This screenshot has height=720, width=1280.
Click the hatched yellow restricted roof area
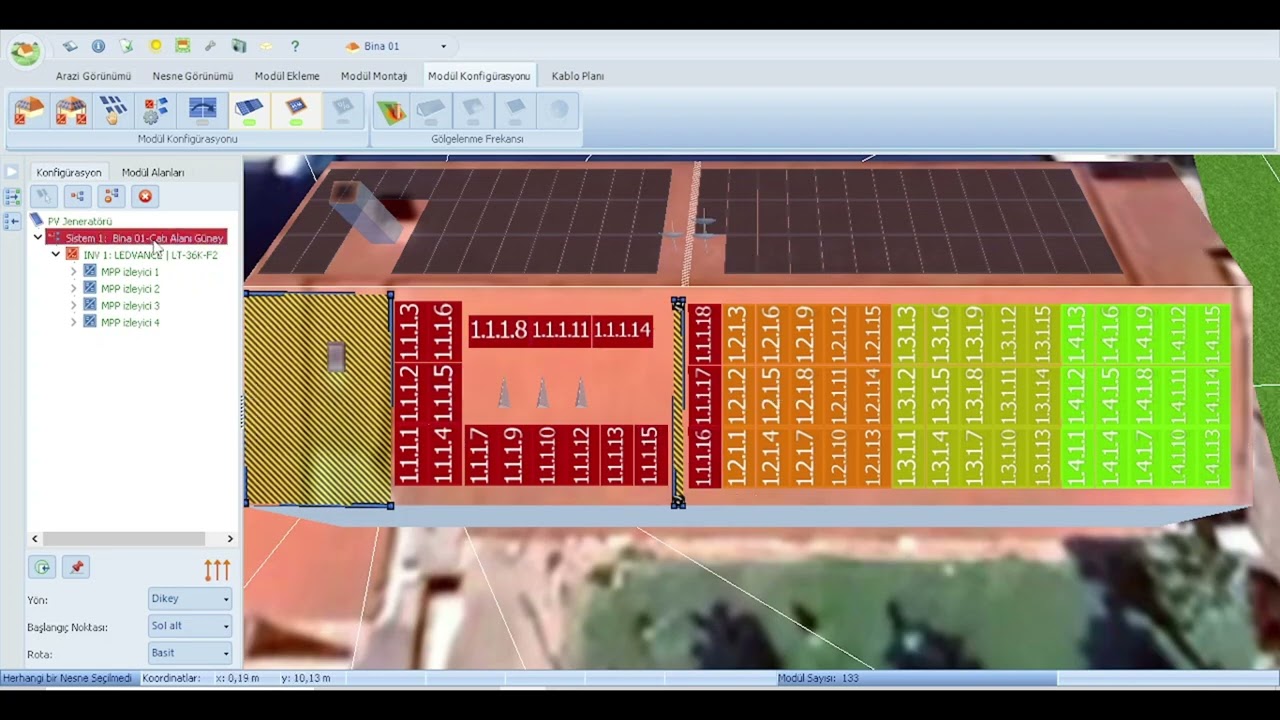click(318, 399)
